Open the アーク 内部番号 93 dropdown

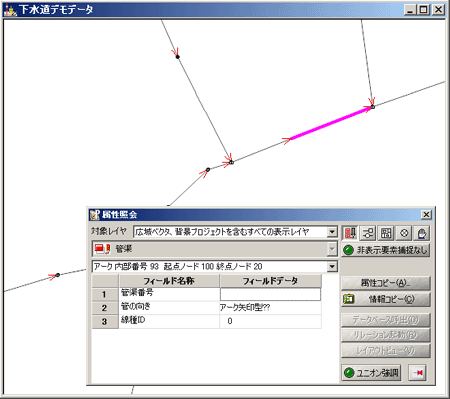[332, 266]
